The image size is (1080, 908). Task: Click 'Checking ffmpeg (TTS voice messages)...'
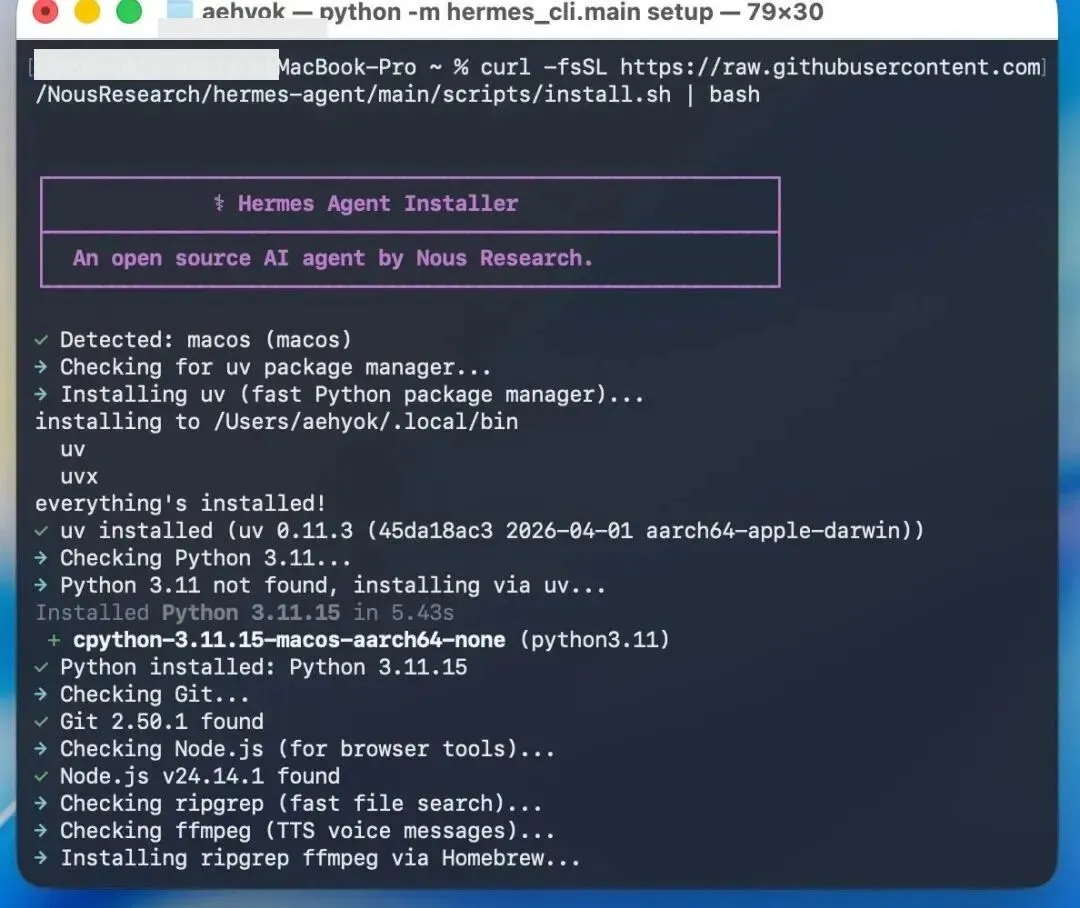[307, 831]
